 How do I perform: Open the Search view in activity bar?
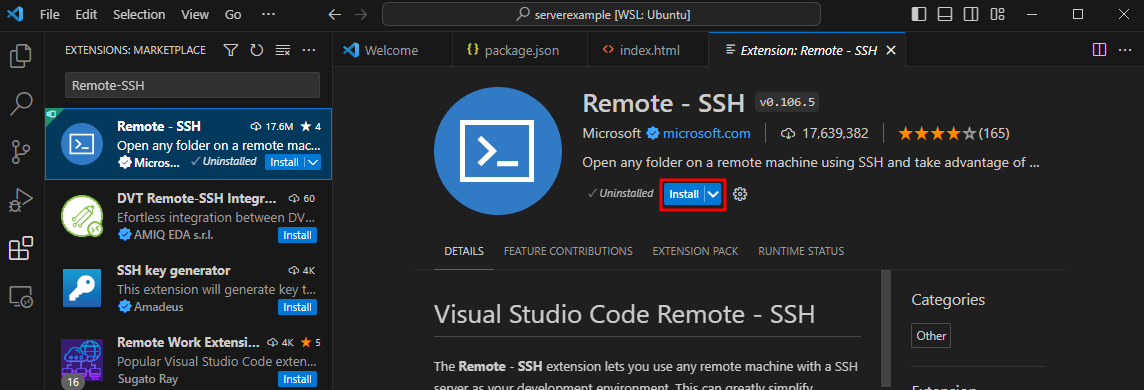pos(20,104)
